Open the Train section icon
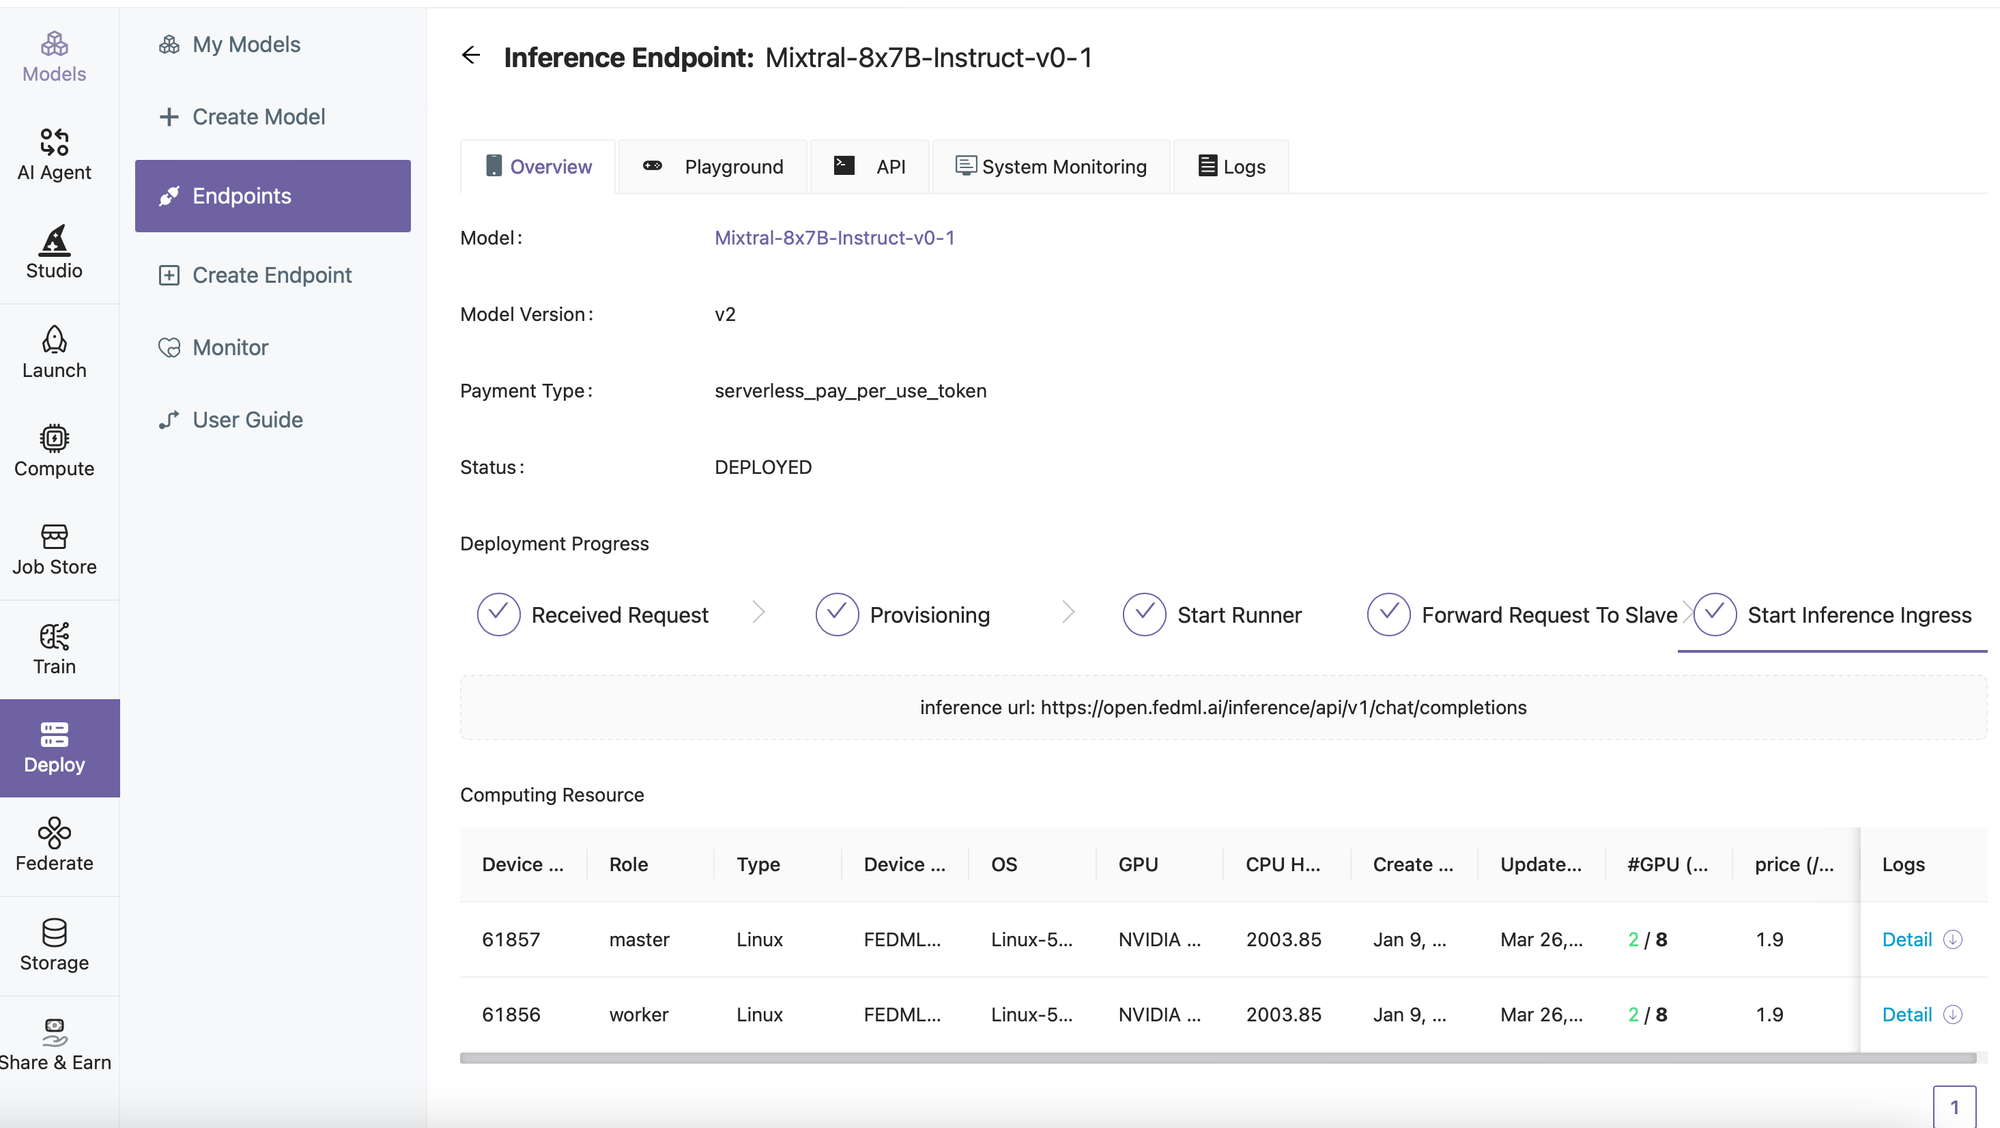The width and height of the screenshot is (2000, 1128). 54,636
